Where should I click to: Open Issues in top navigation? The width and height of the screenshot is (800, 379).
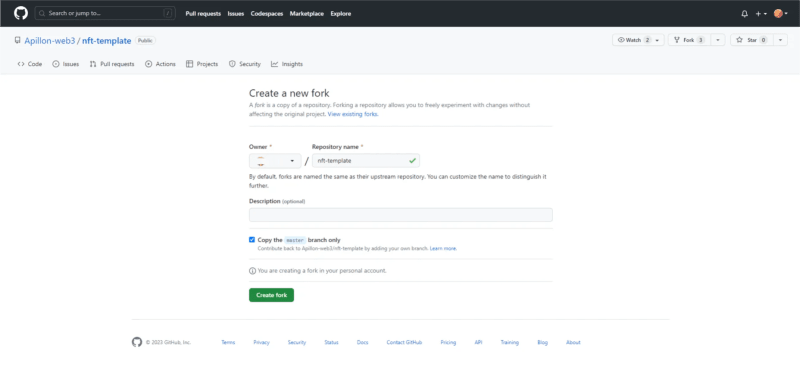(x=236, y=14)
